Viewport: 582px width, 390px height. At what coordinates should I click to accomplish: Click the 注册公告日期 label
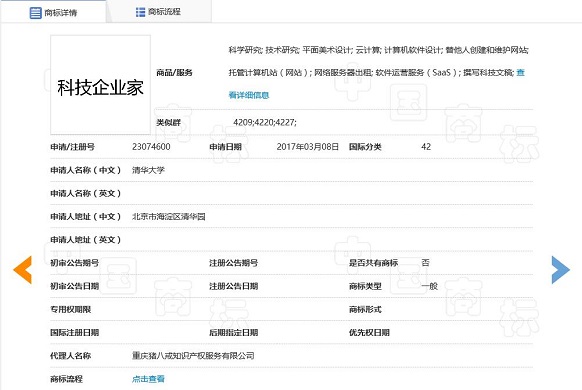coord(233,286)
